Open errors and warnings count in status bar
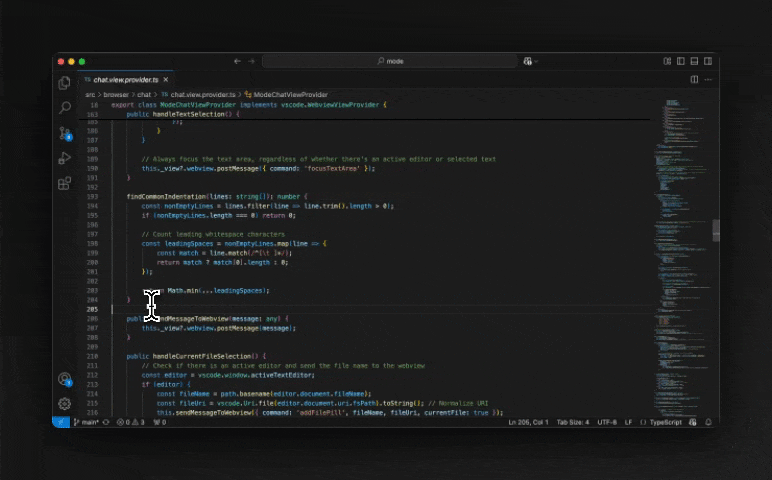The width and height of the screenshot is (772, 480). [x=130, y=422]
